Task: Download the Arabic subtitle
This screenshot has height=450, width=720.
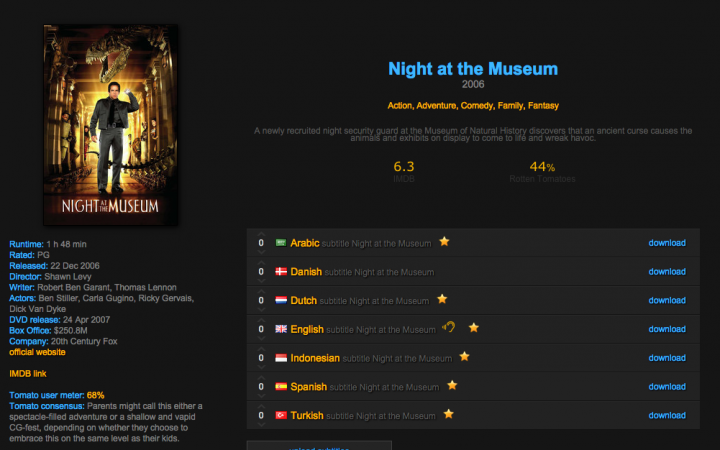Action: pyautogui.click(x=667, y=243)
